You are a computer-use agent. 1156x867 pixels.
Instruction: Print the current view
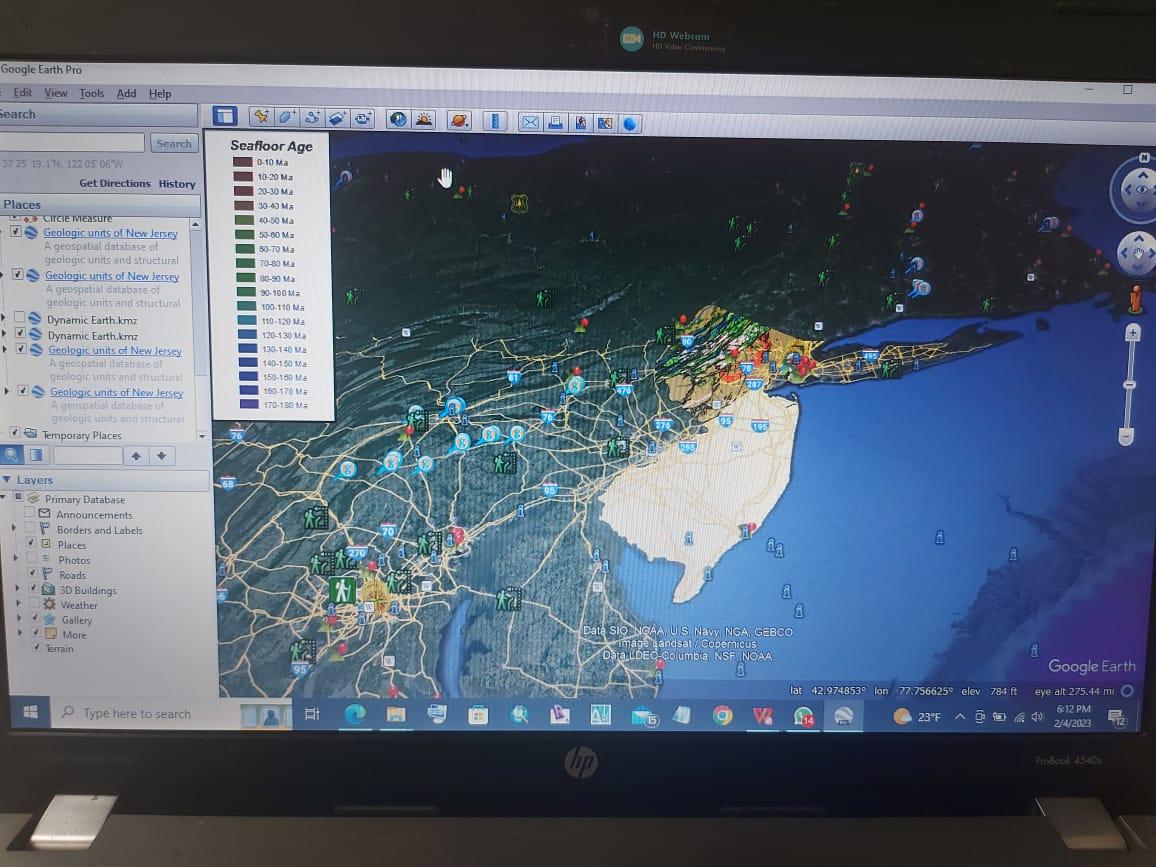pos(554,122)
